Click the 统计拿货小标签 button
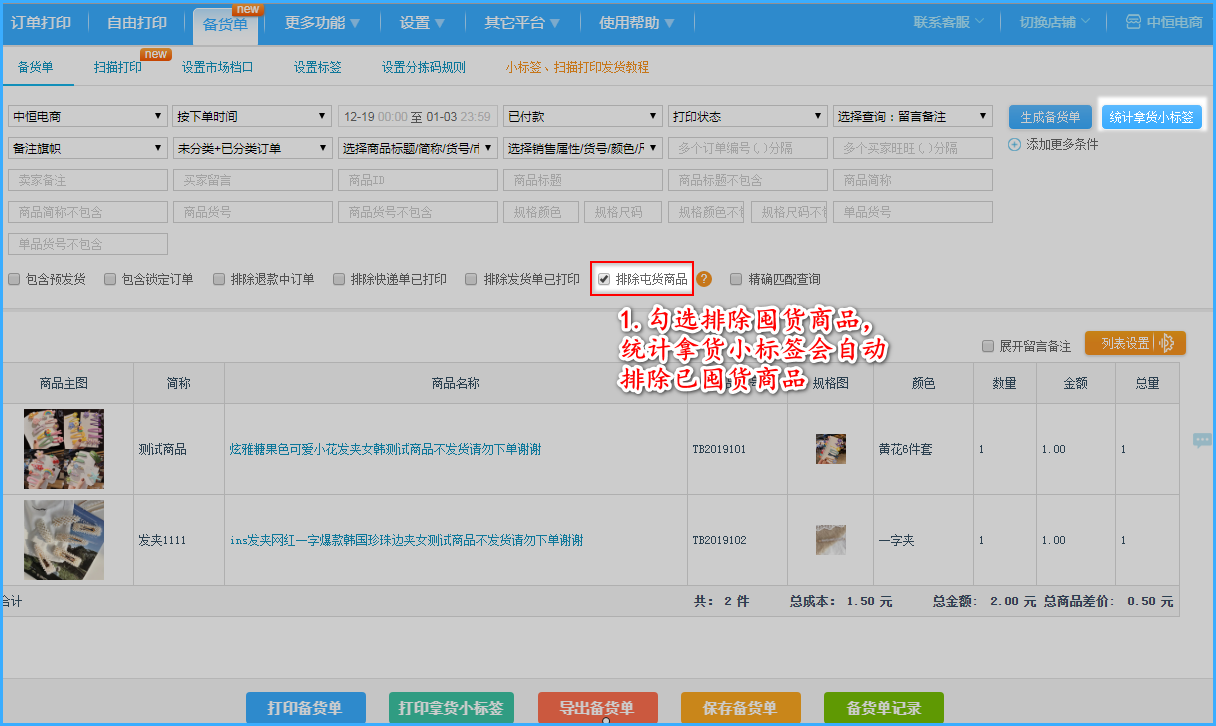 (x=1151, y=117)
